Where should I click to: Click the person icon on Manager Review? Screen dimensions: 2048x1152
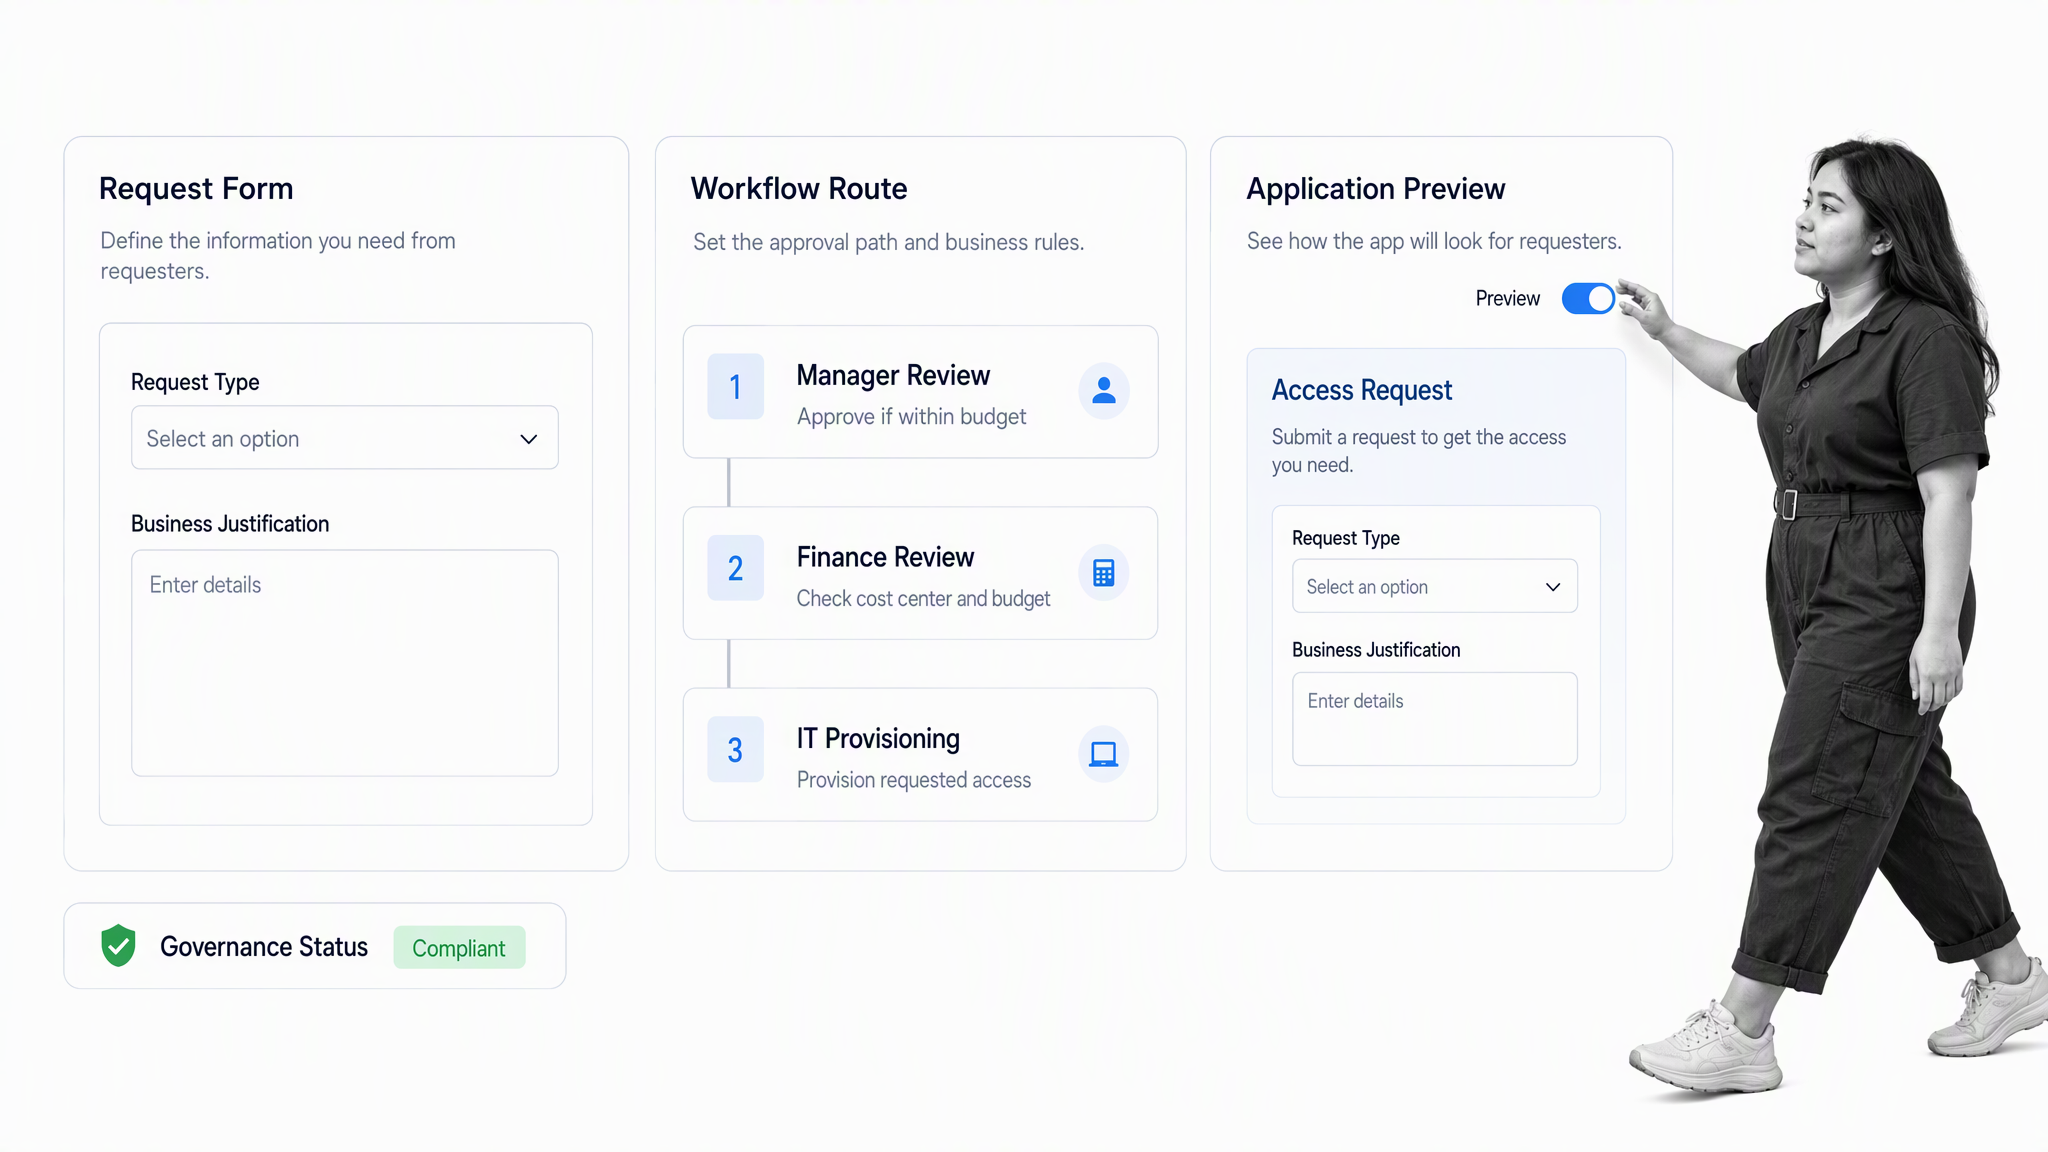[1104, 391]
